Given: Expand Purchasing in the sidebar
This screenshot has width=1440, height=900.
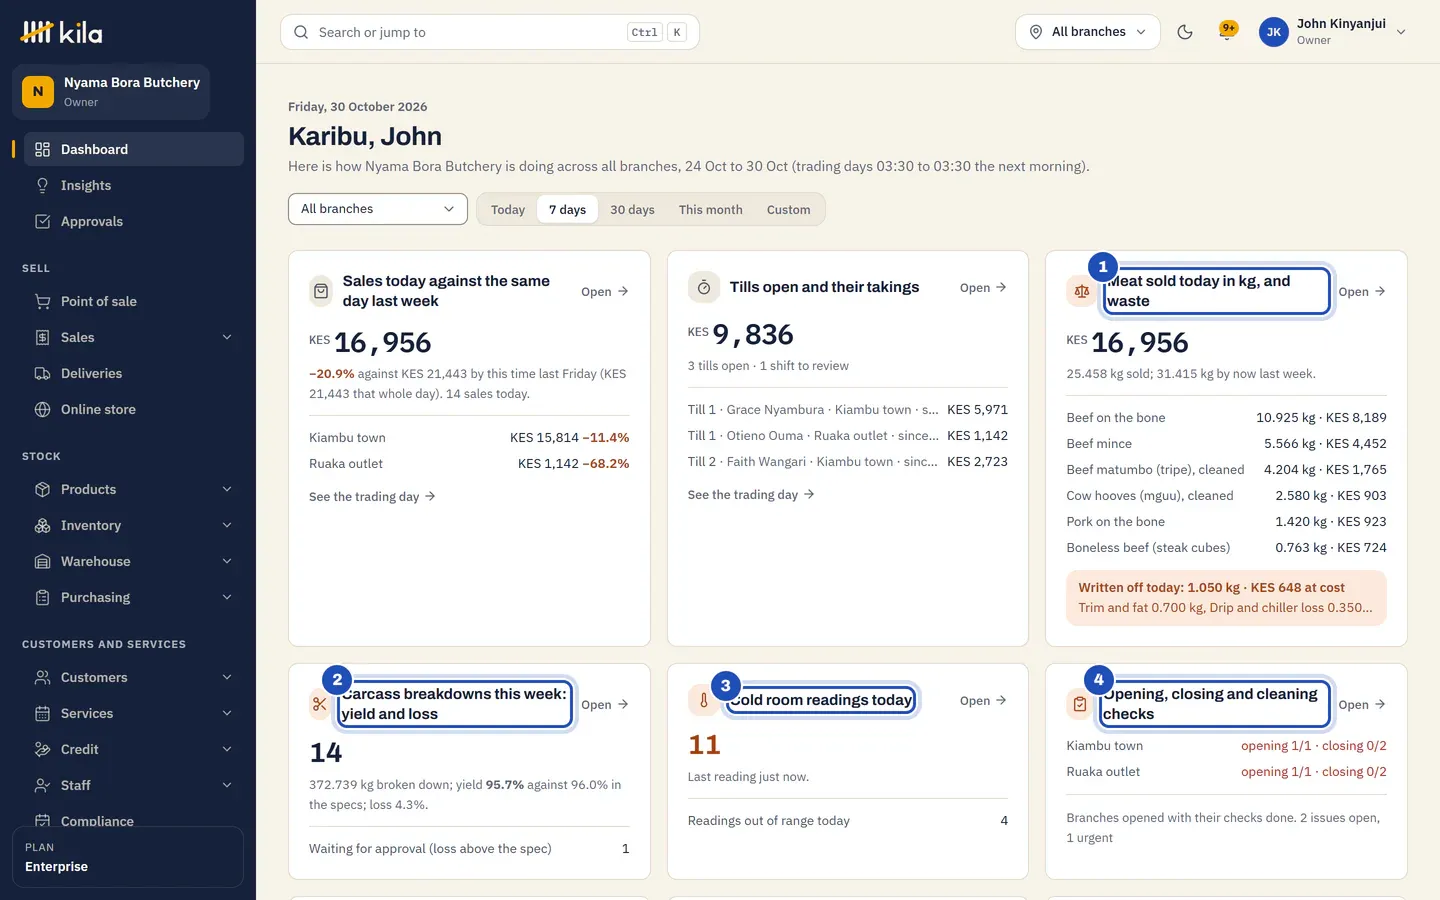Looking at the screenshot, I should [134, 597].
